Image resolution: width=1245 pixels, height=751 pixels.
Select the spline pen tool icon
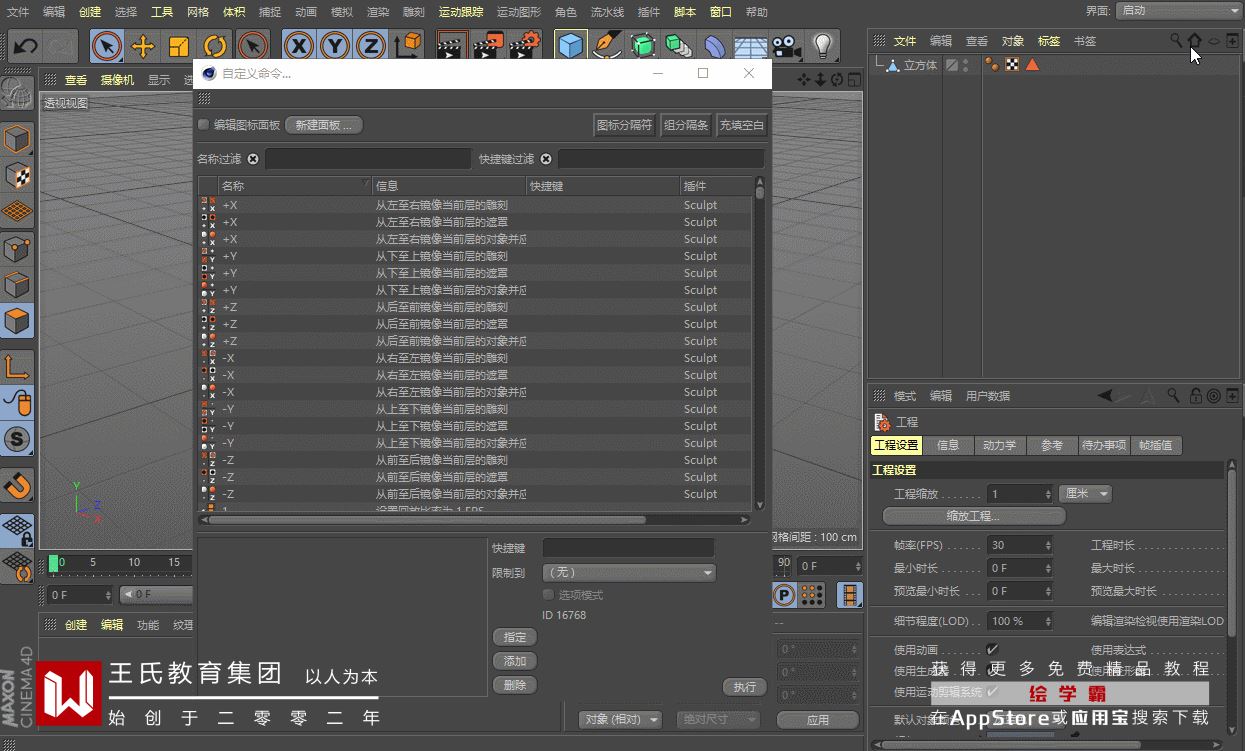pyautogui.click(x=606, y=46)
